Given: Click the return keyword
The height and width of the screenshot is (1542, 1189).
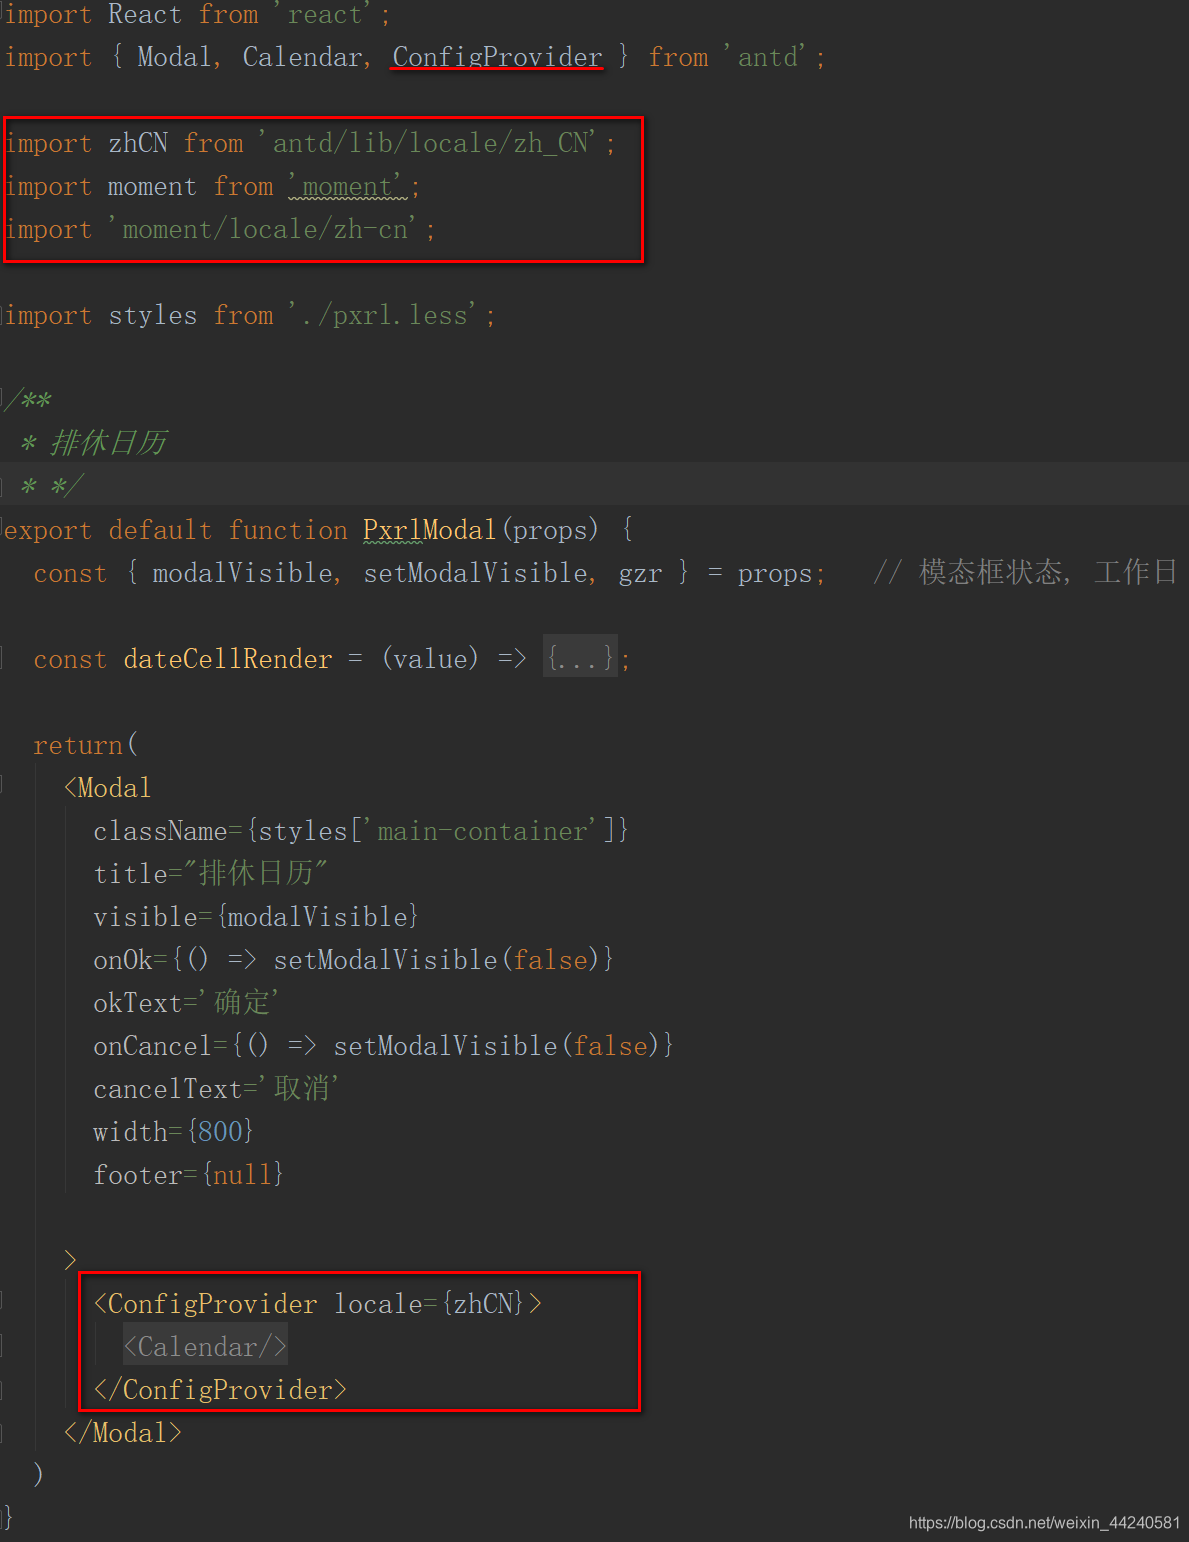Looking at the screenshot, I should pyautogui.click(x=77, y=745).
